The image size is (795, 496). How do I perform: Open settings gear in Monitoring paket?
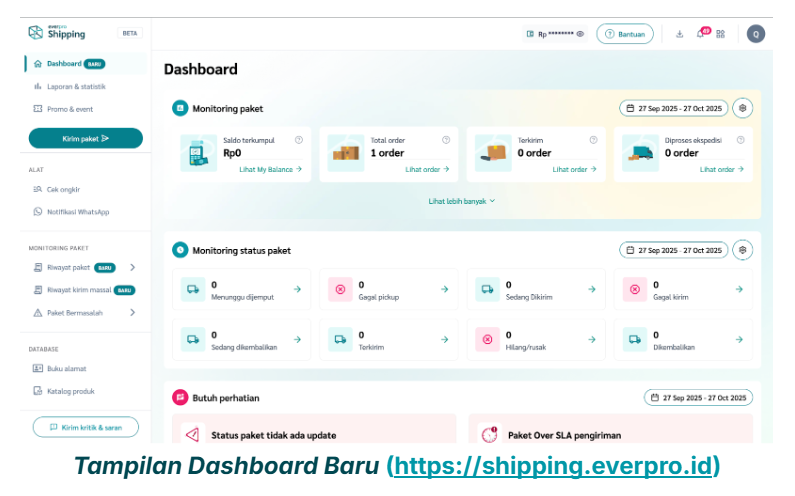click(742, 108)
